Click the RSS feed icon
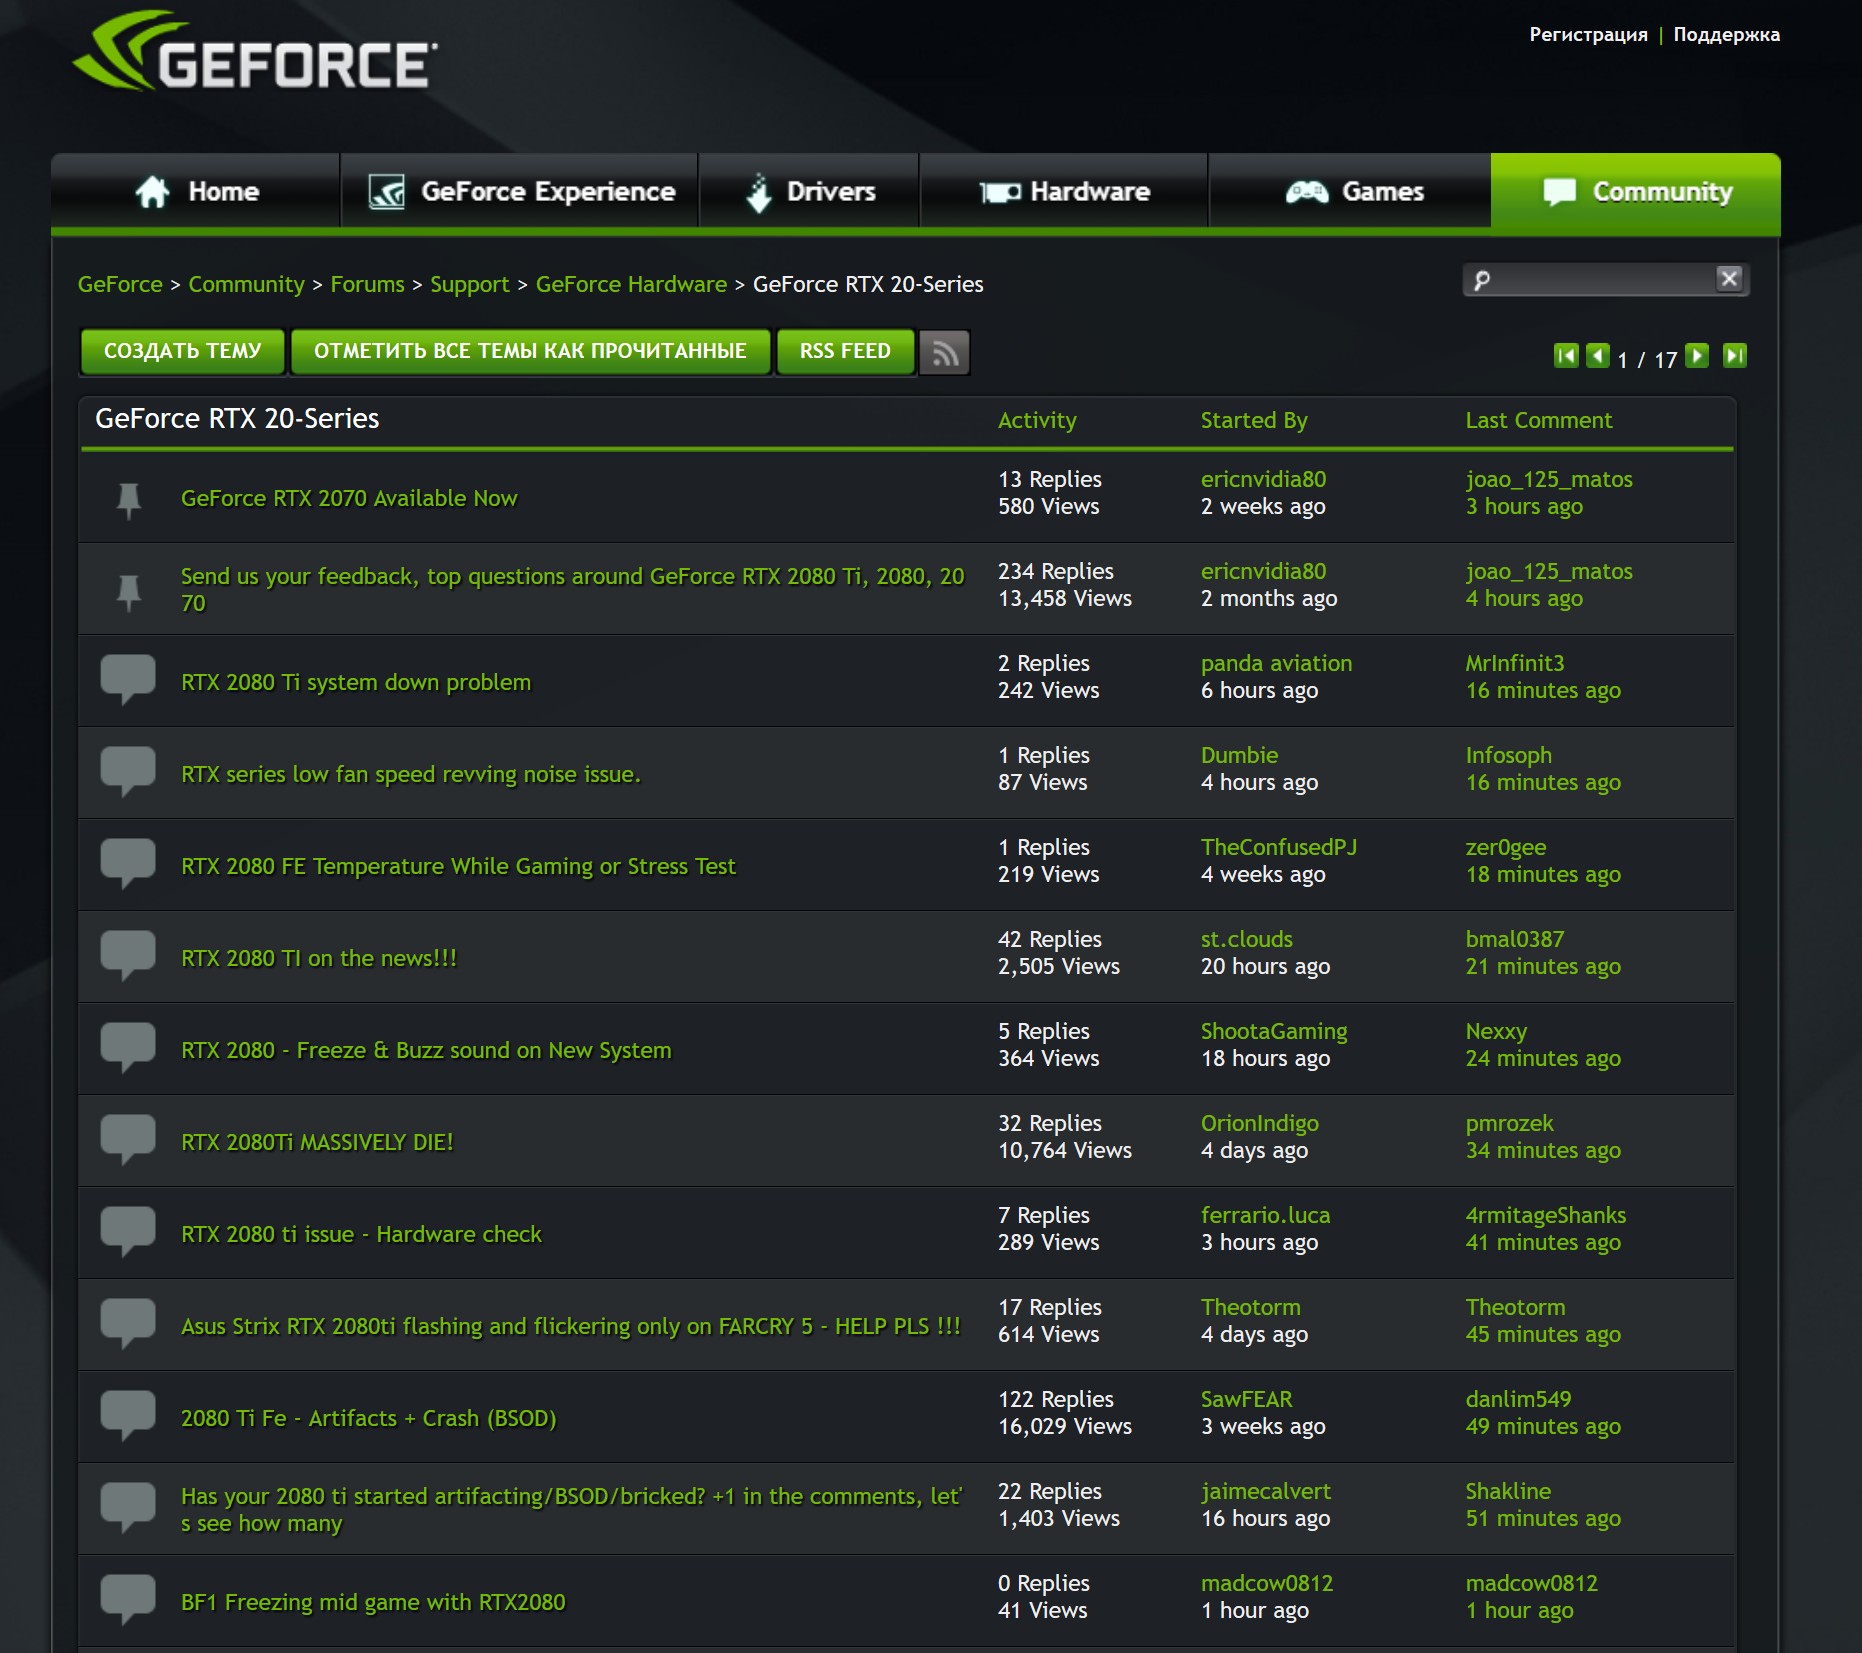The width and height of the screenshot is (1862, 1653). click(x=944, y=352)
